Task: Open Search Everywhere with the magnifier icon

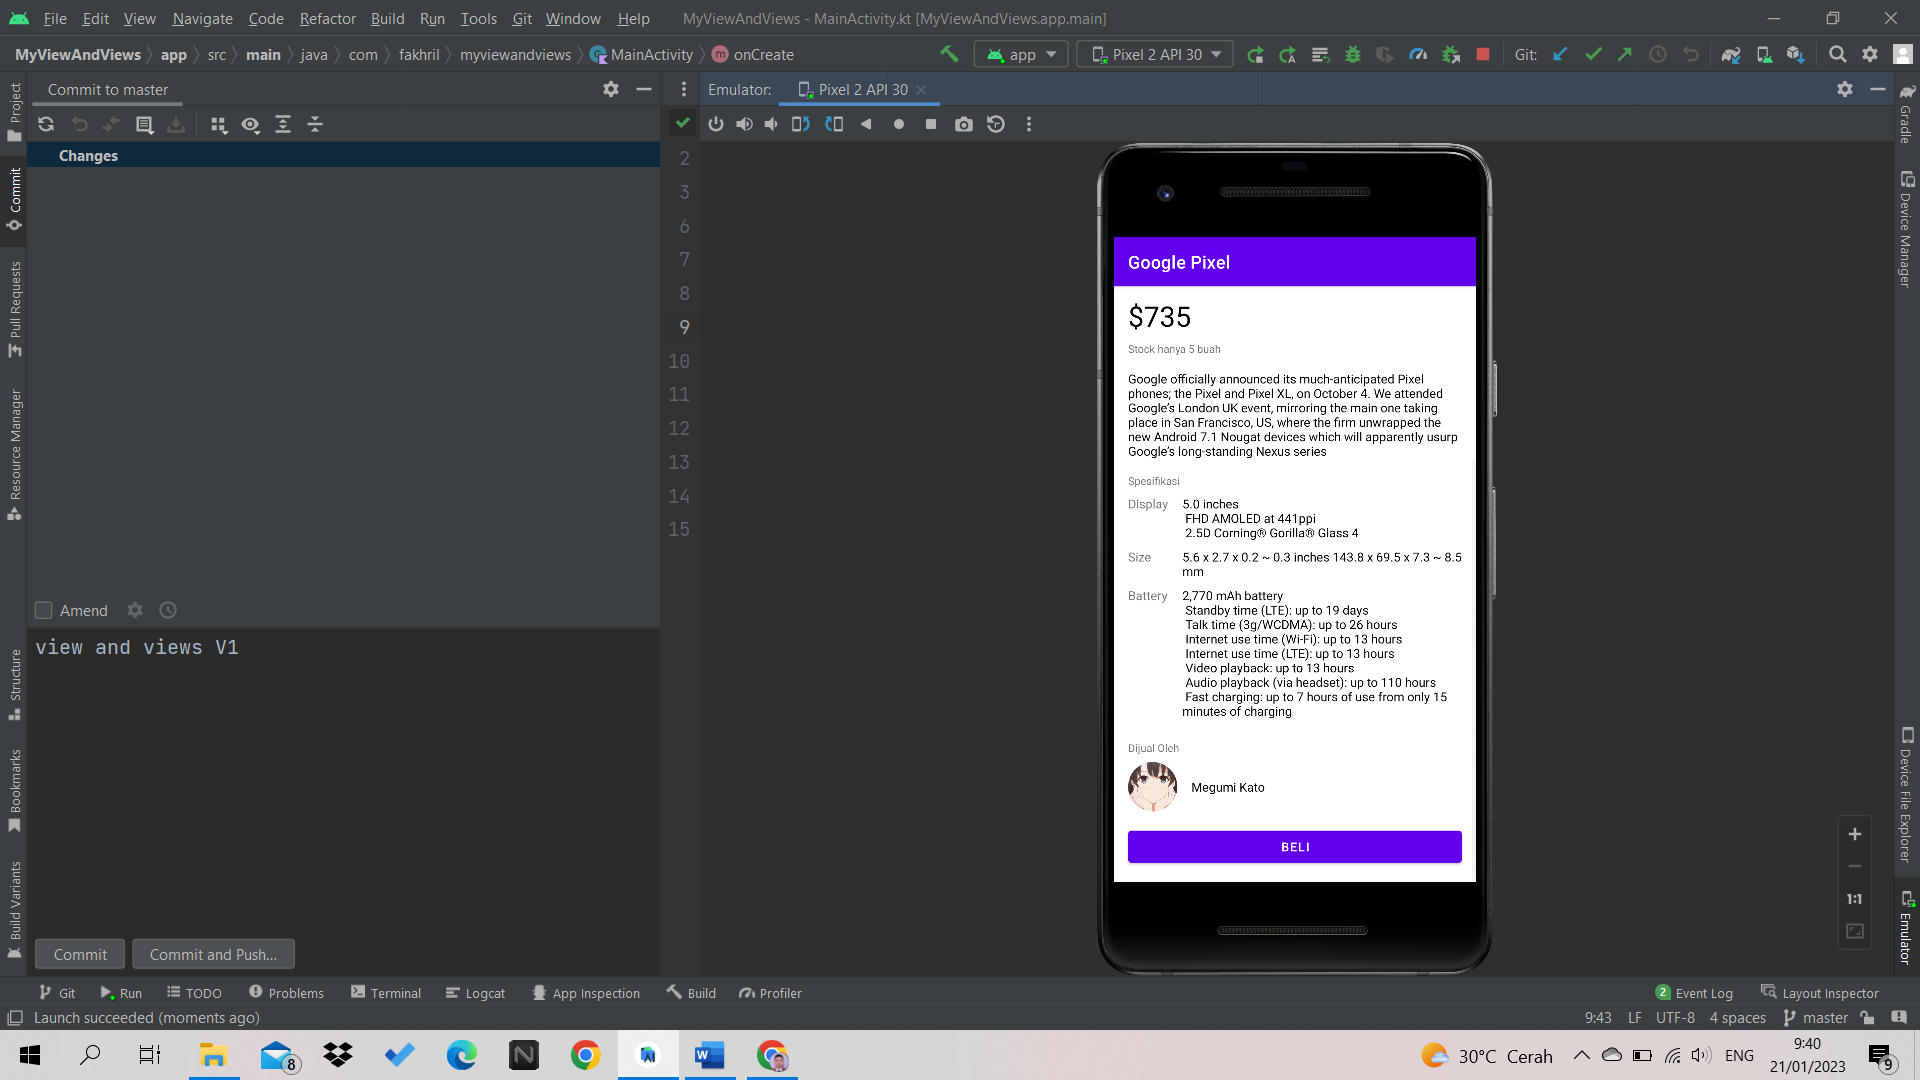Action: [x=1839, y=54]
